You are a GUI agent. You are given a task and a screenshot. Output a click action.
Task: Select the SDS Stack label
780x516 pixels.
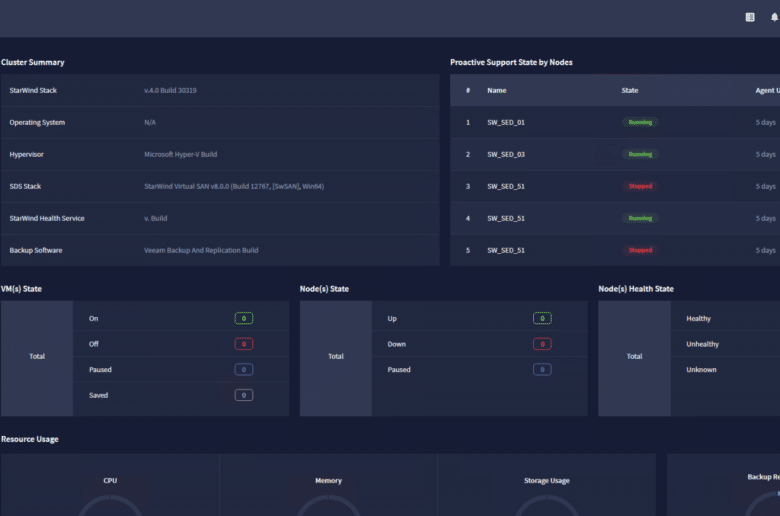(25, 186)
